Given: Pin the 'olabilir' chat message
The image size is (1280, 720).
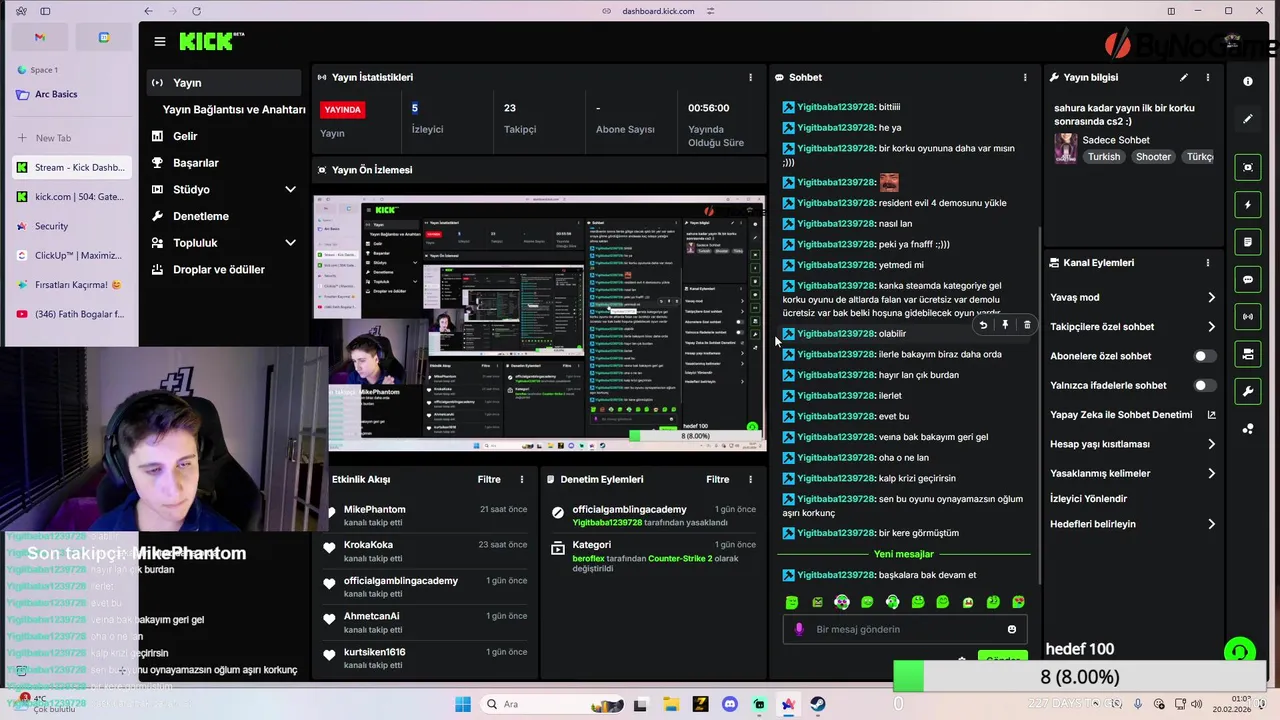Looking at the screenshot, I should [x=1005, y=325].
